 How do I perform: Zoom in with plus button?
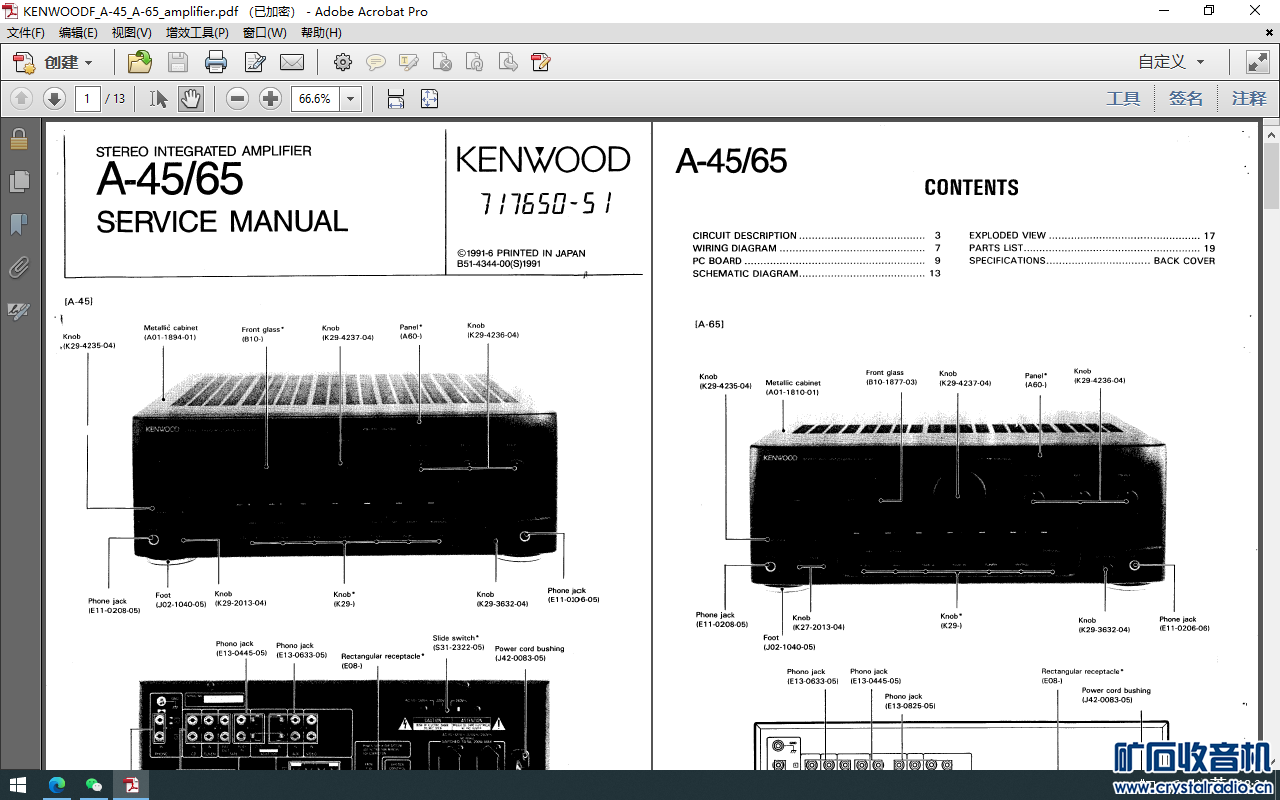pos(270,98)
